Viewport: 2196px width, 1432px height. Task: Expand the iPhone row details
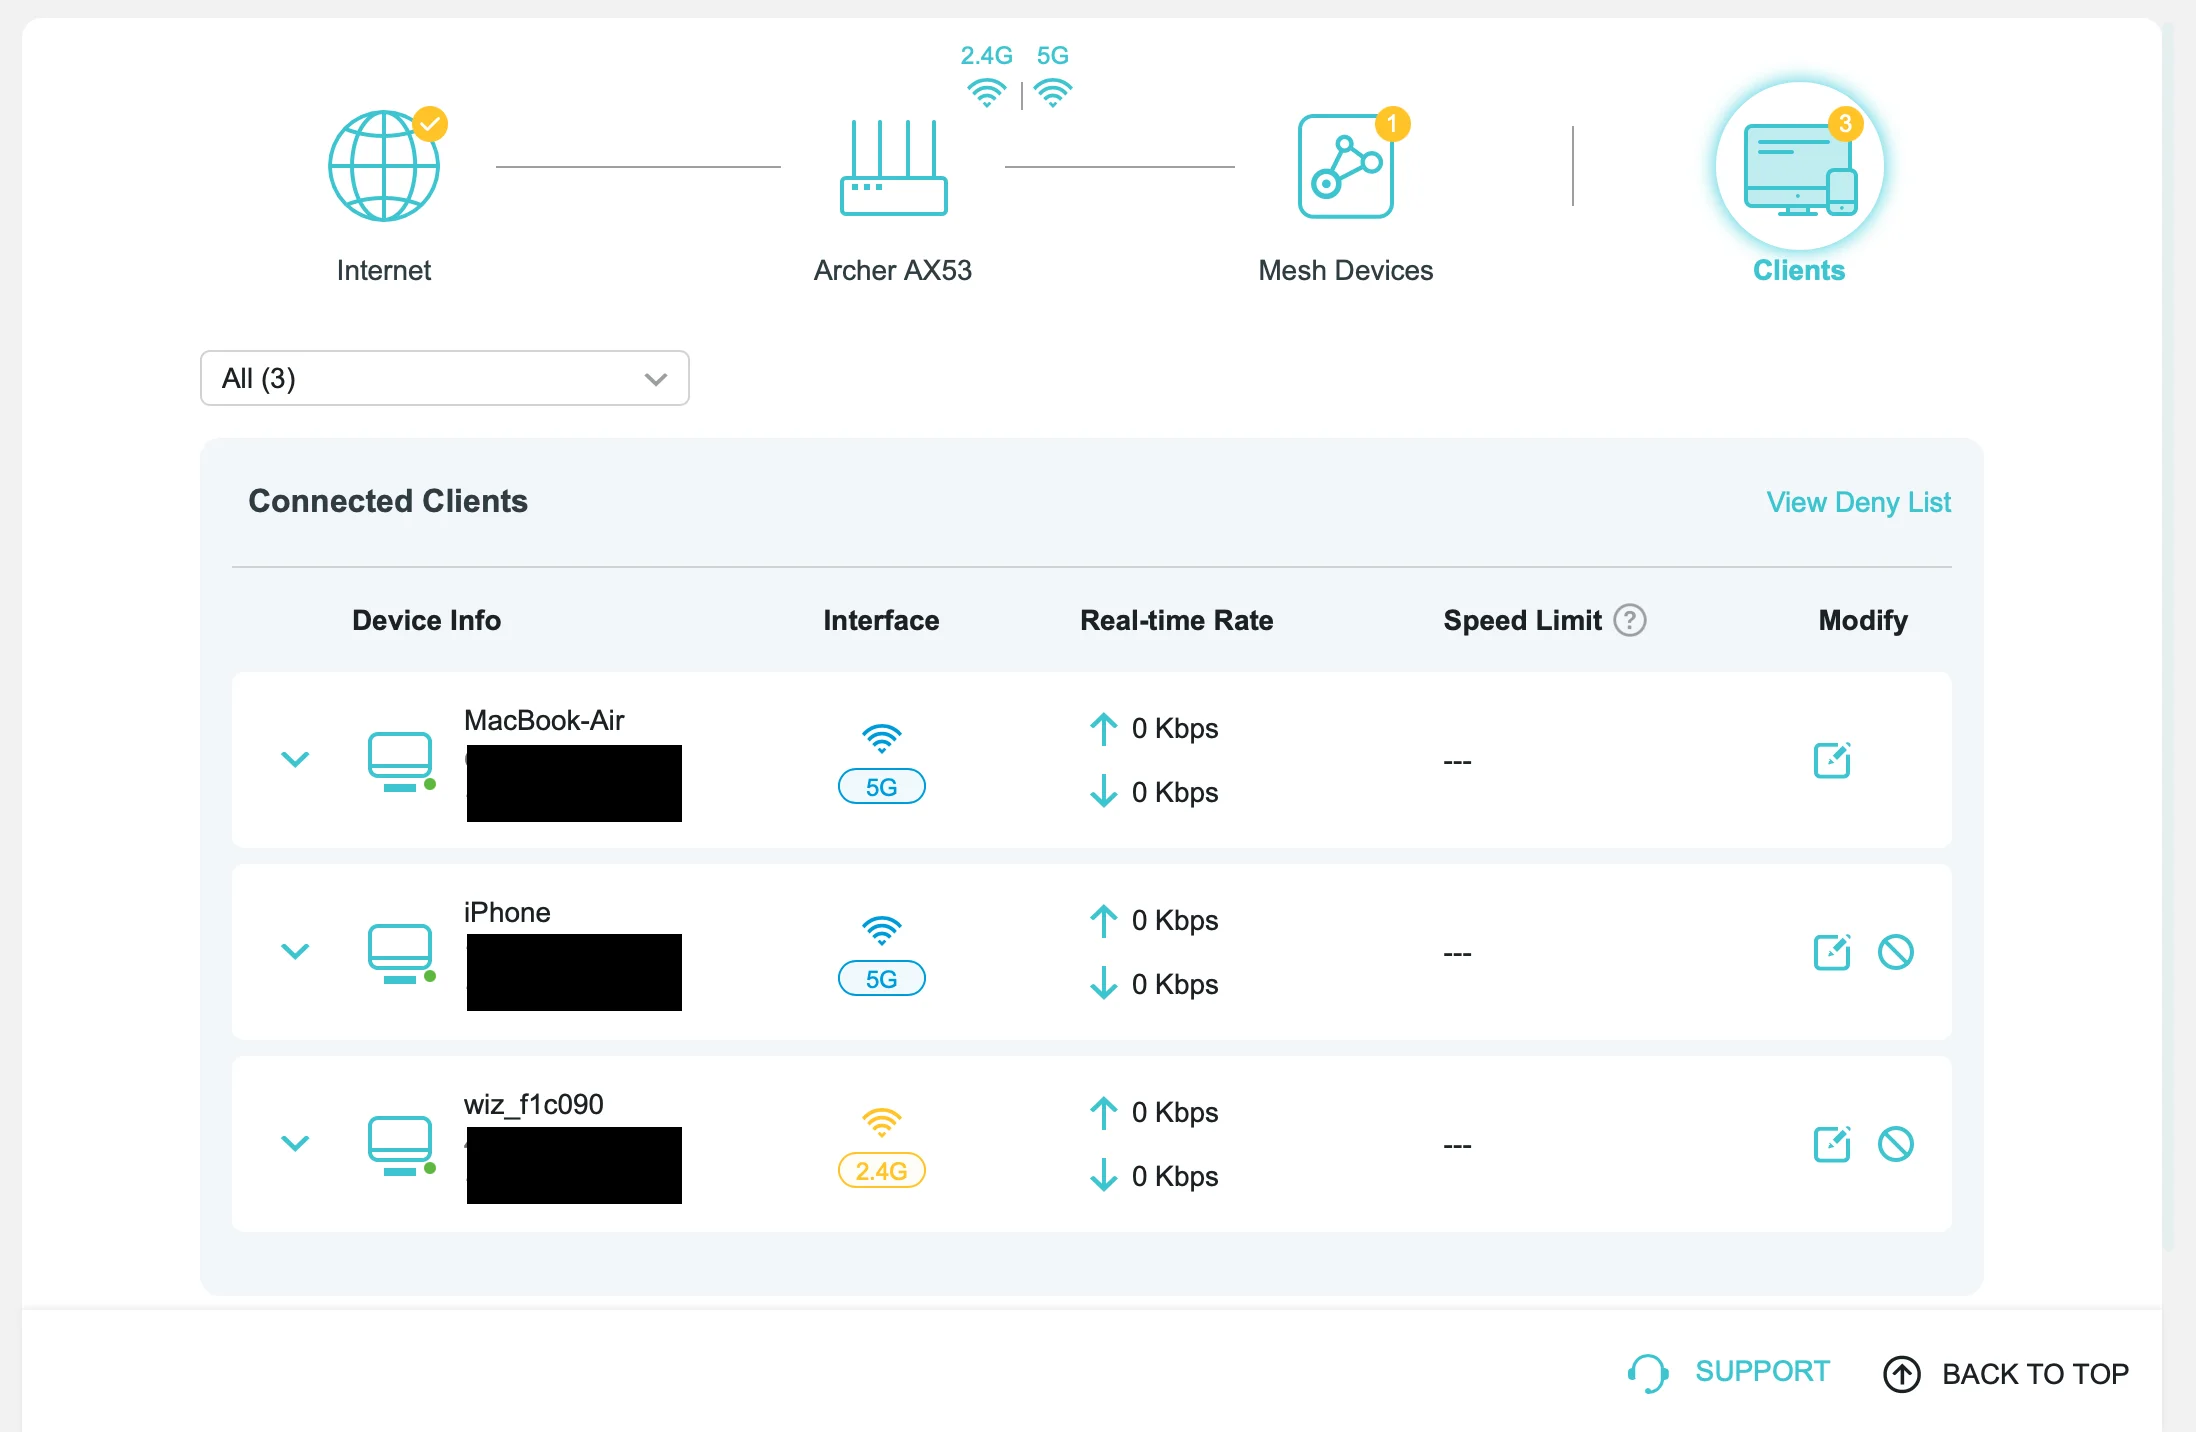pos(295,951)
